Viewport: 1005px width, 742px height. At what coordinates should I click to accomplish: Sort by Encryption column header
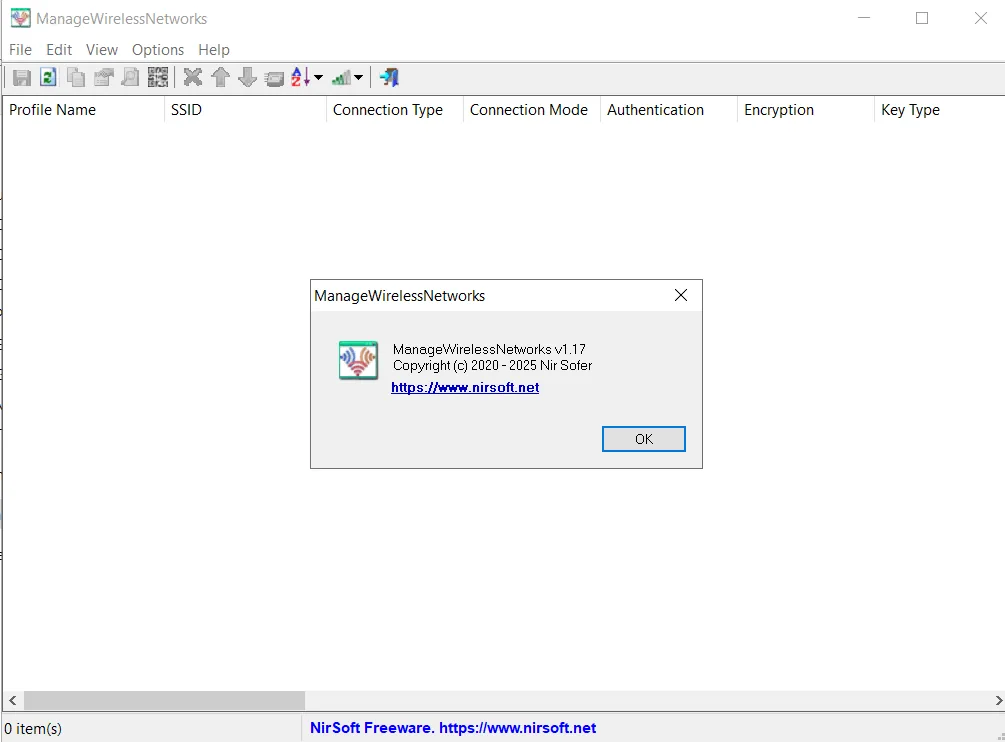(x=806, y=110)
